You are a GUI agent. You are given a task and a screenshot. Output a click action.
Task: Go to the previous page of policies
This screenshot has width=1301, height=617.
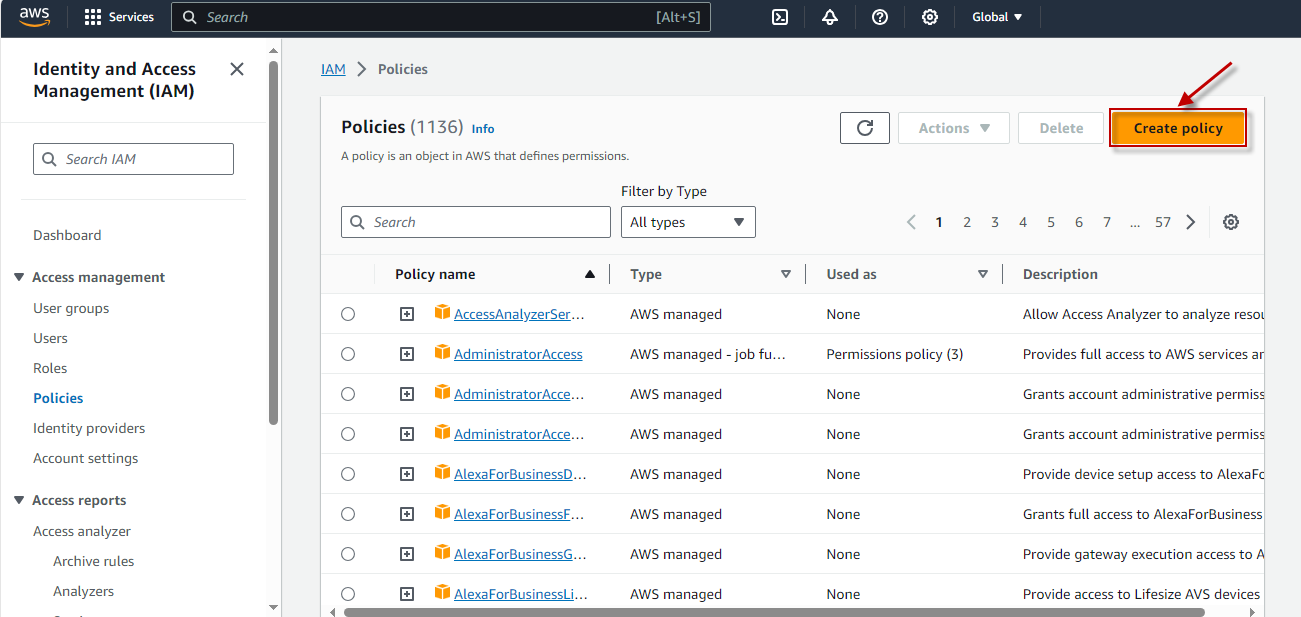[x=911, y=222]
